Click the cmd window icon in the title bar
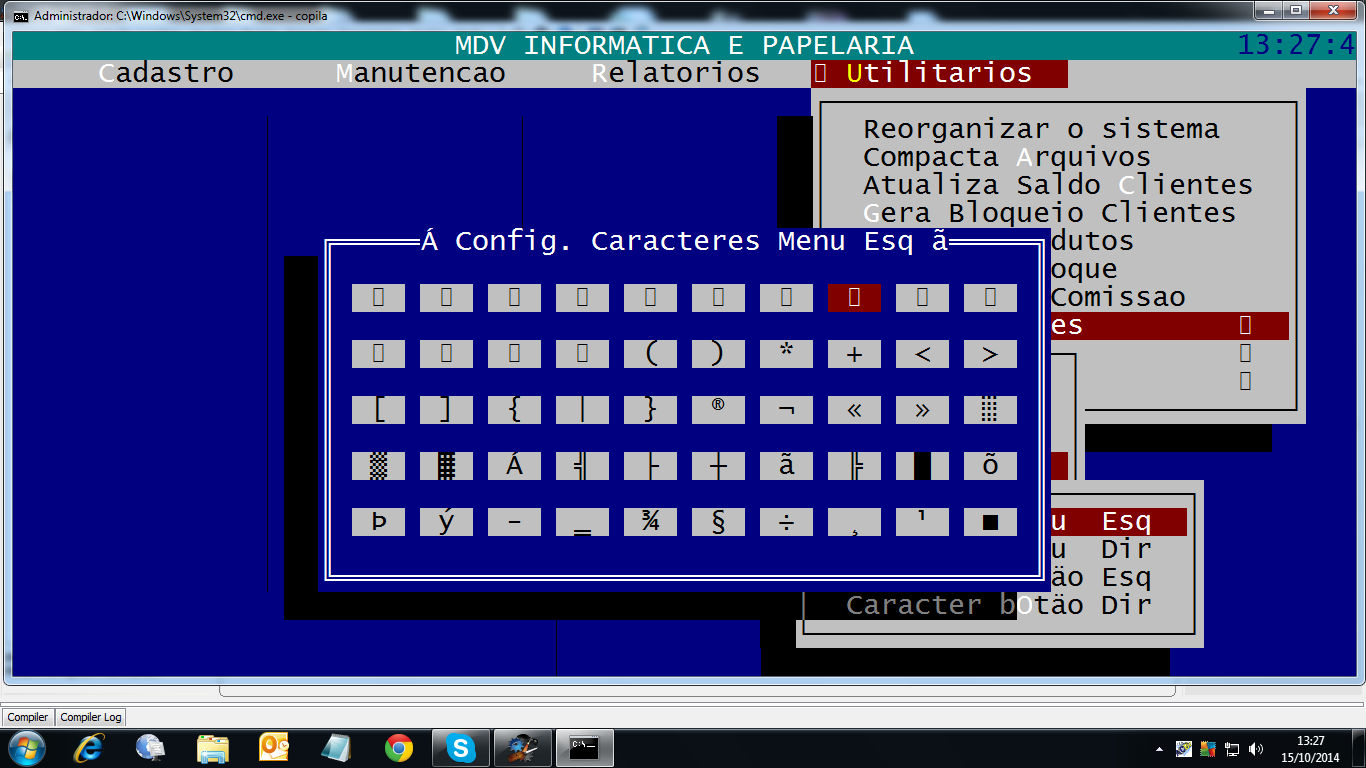The height and width of the screenshot is (768, 1366). point(20,16)
